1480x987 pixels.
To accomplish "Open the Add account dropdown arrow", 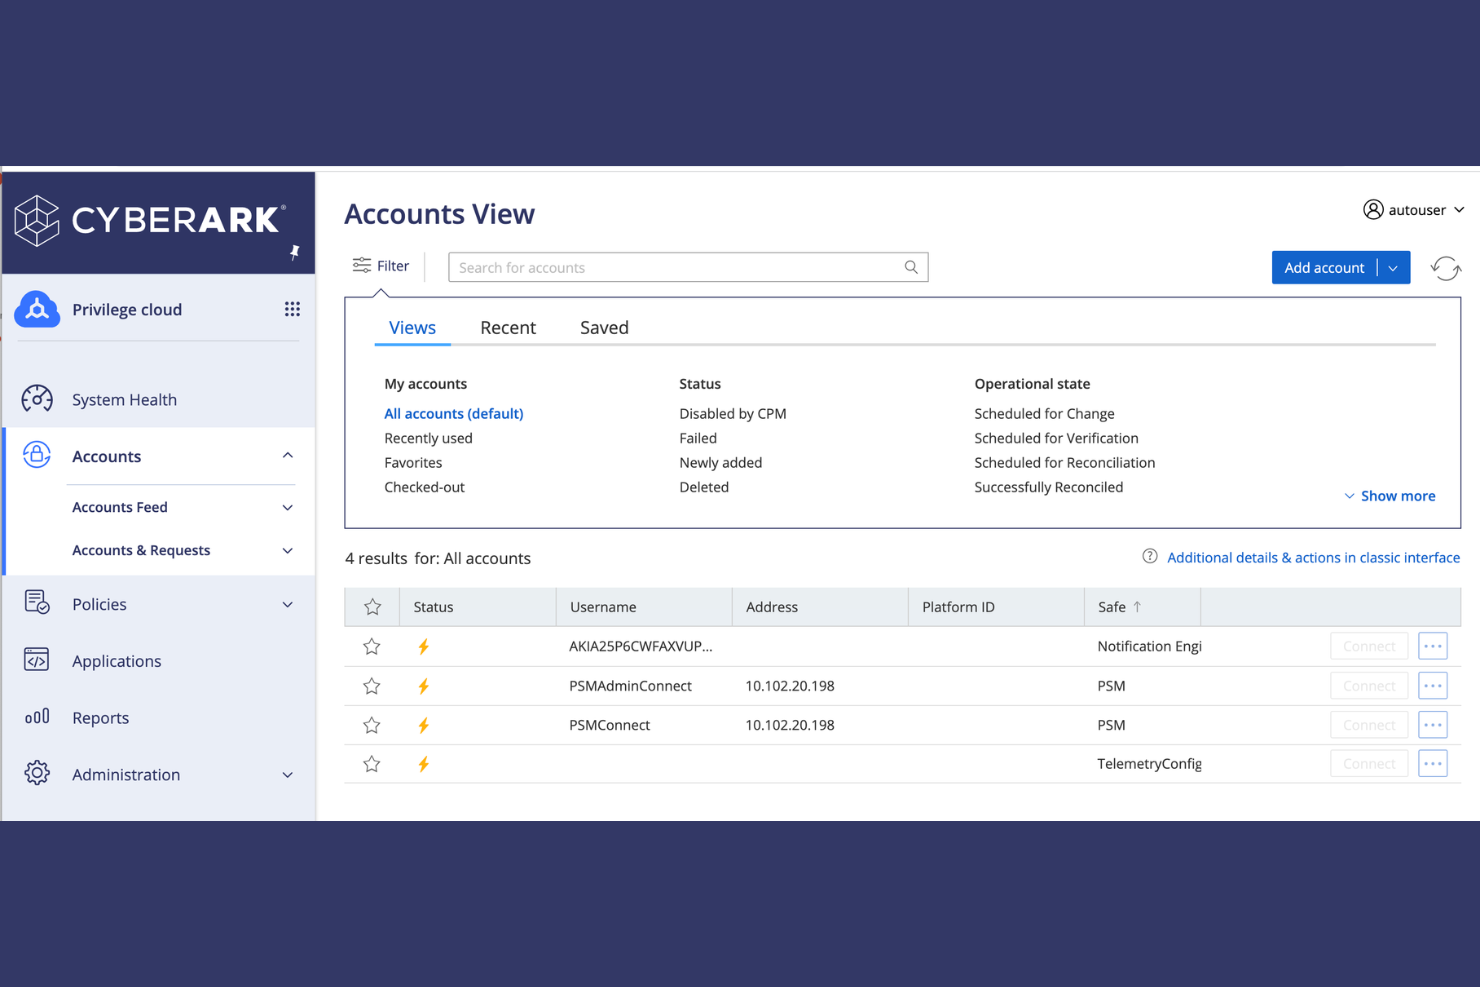I will [x=1393, y=267].
